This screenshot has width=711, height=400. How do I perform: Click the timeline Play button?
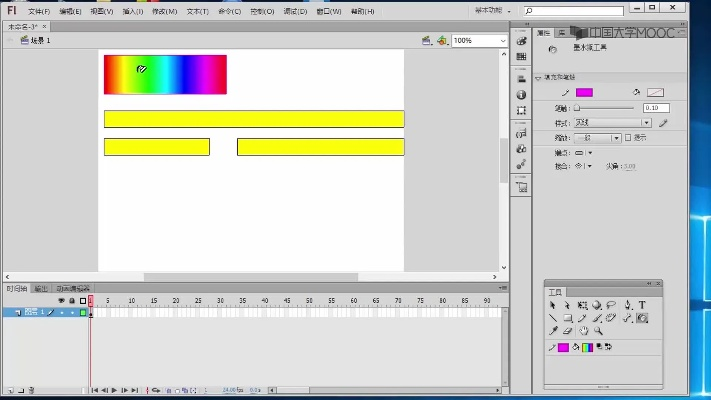click(114, 390)
